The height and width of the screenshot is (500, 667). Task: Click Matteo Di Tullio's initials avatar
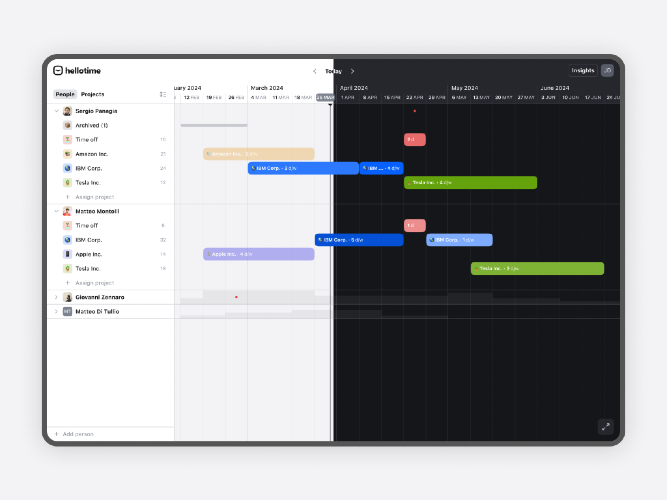tap(67, 311)
